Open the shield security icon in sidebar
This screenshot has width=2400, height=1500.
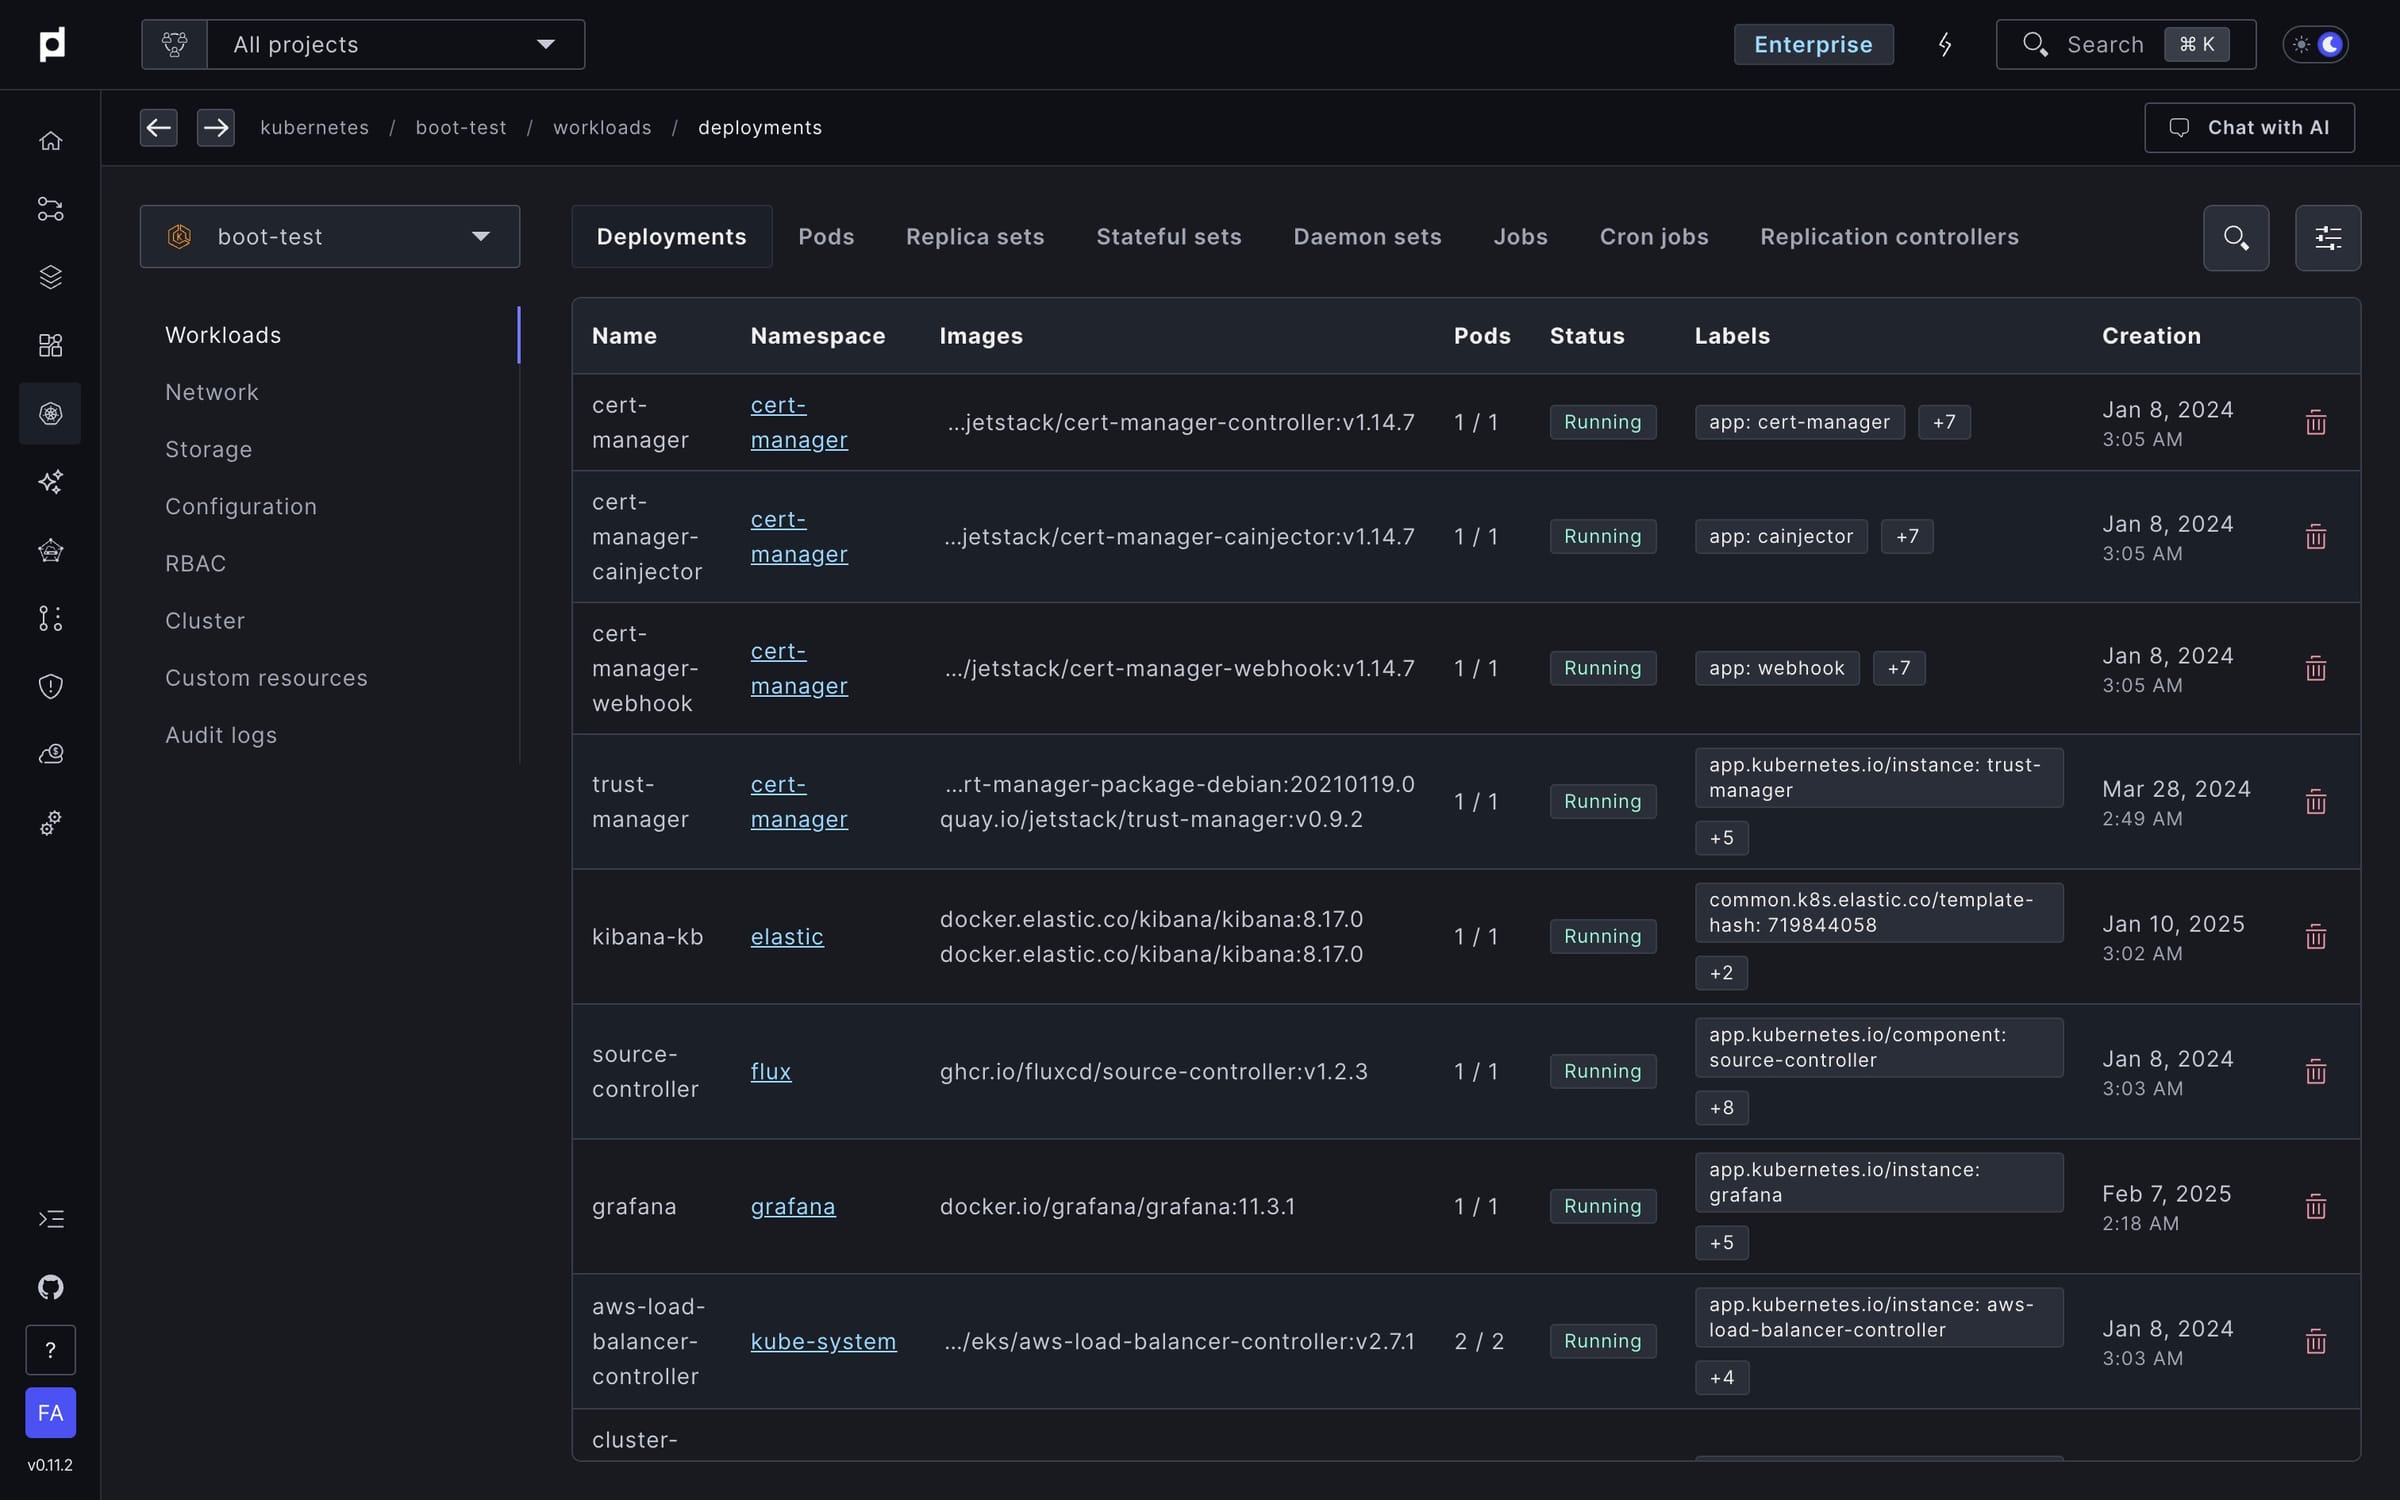(x=50, y=685)
